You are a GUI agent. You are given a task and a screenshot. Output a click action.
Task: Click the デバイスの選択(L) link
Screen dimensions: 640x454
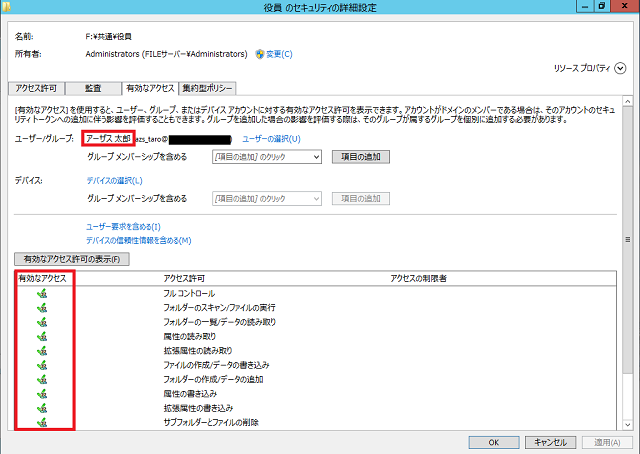[x=114, y=181]
